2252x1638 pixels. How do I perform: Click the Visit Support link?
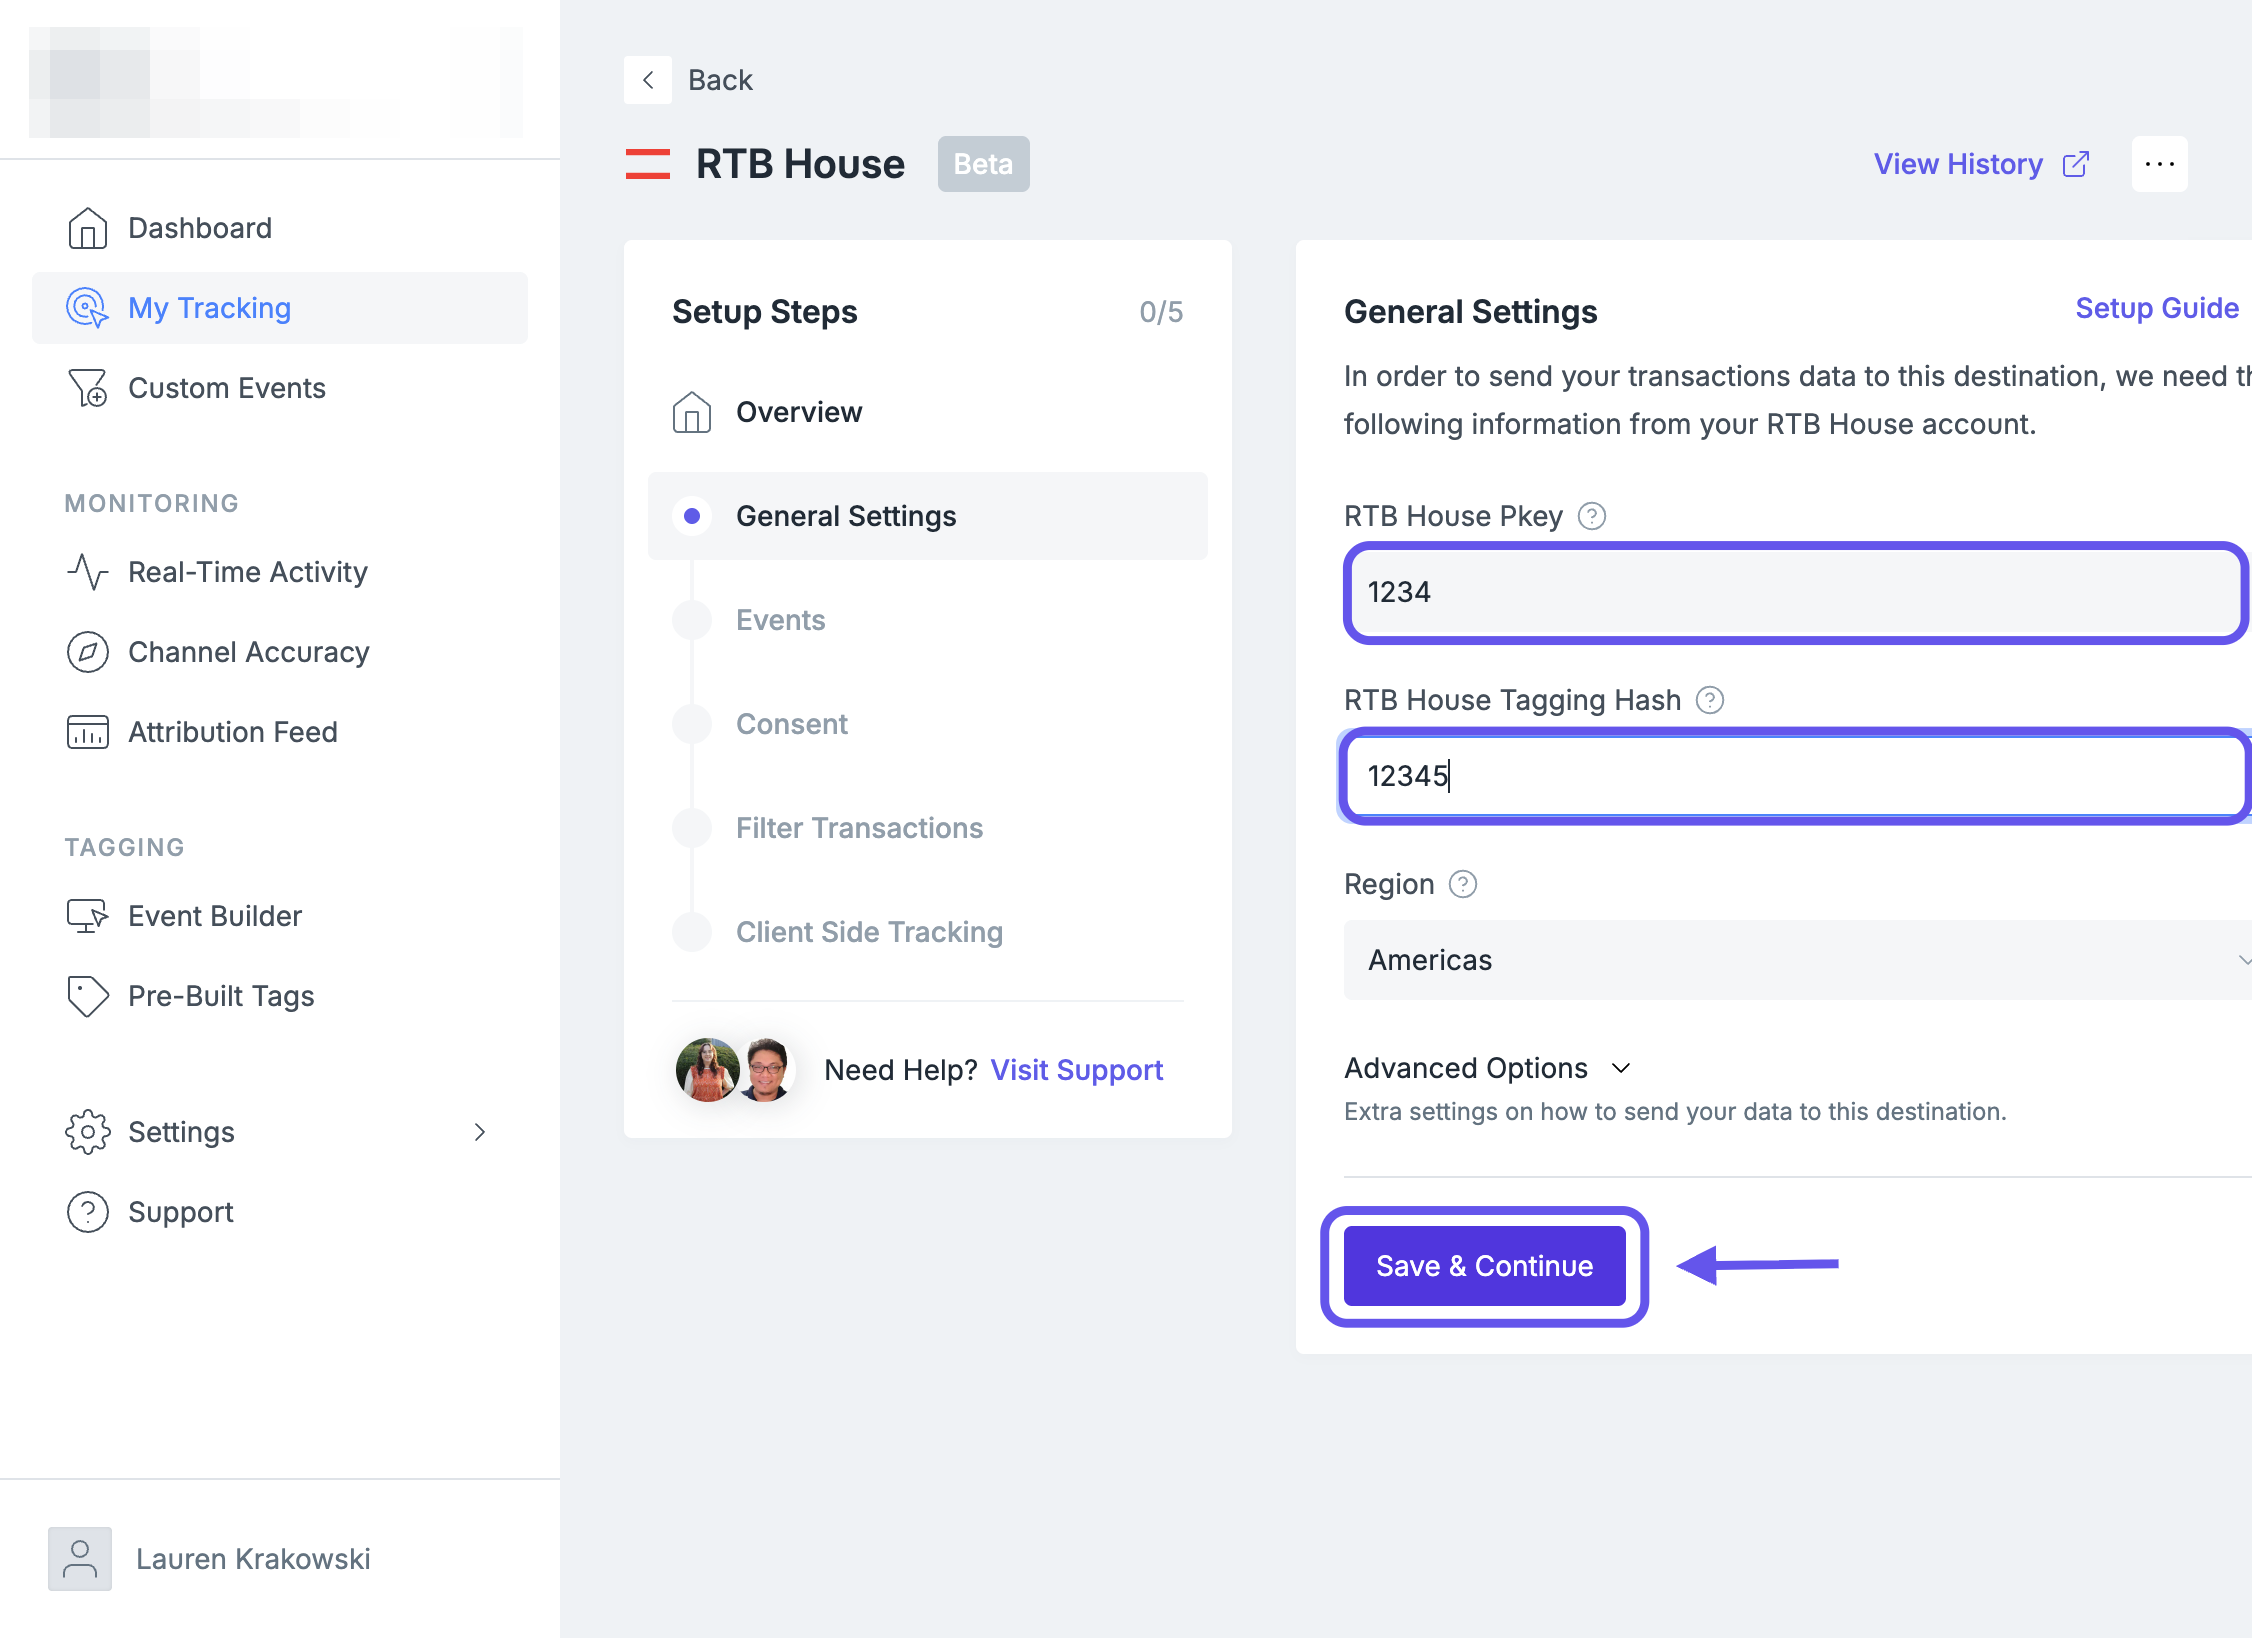point(1077,1070)
